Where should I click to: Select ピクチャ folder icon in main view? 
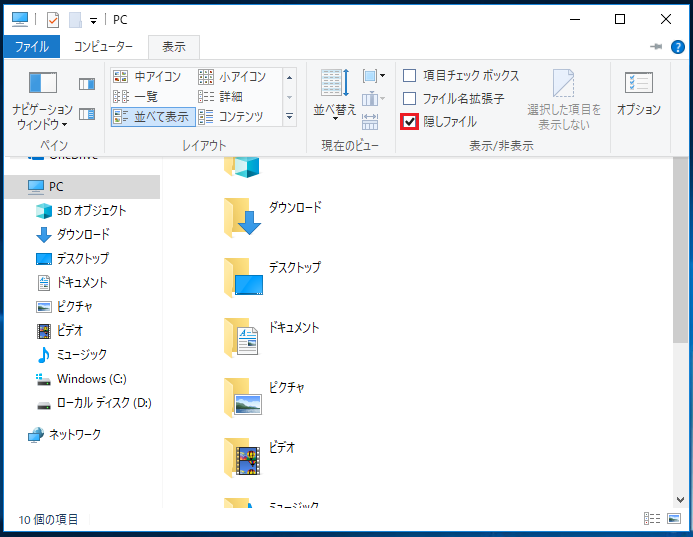[243, 397]
